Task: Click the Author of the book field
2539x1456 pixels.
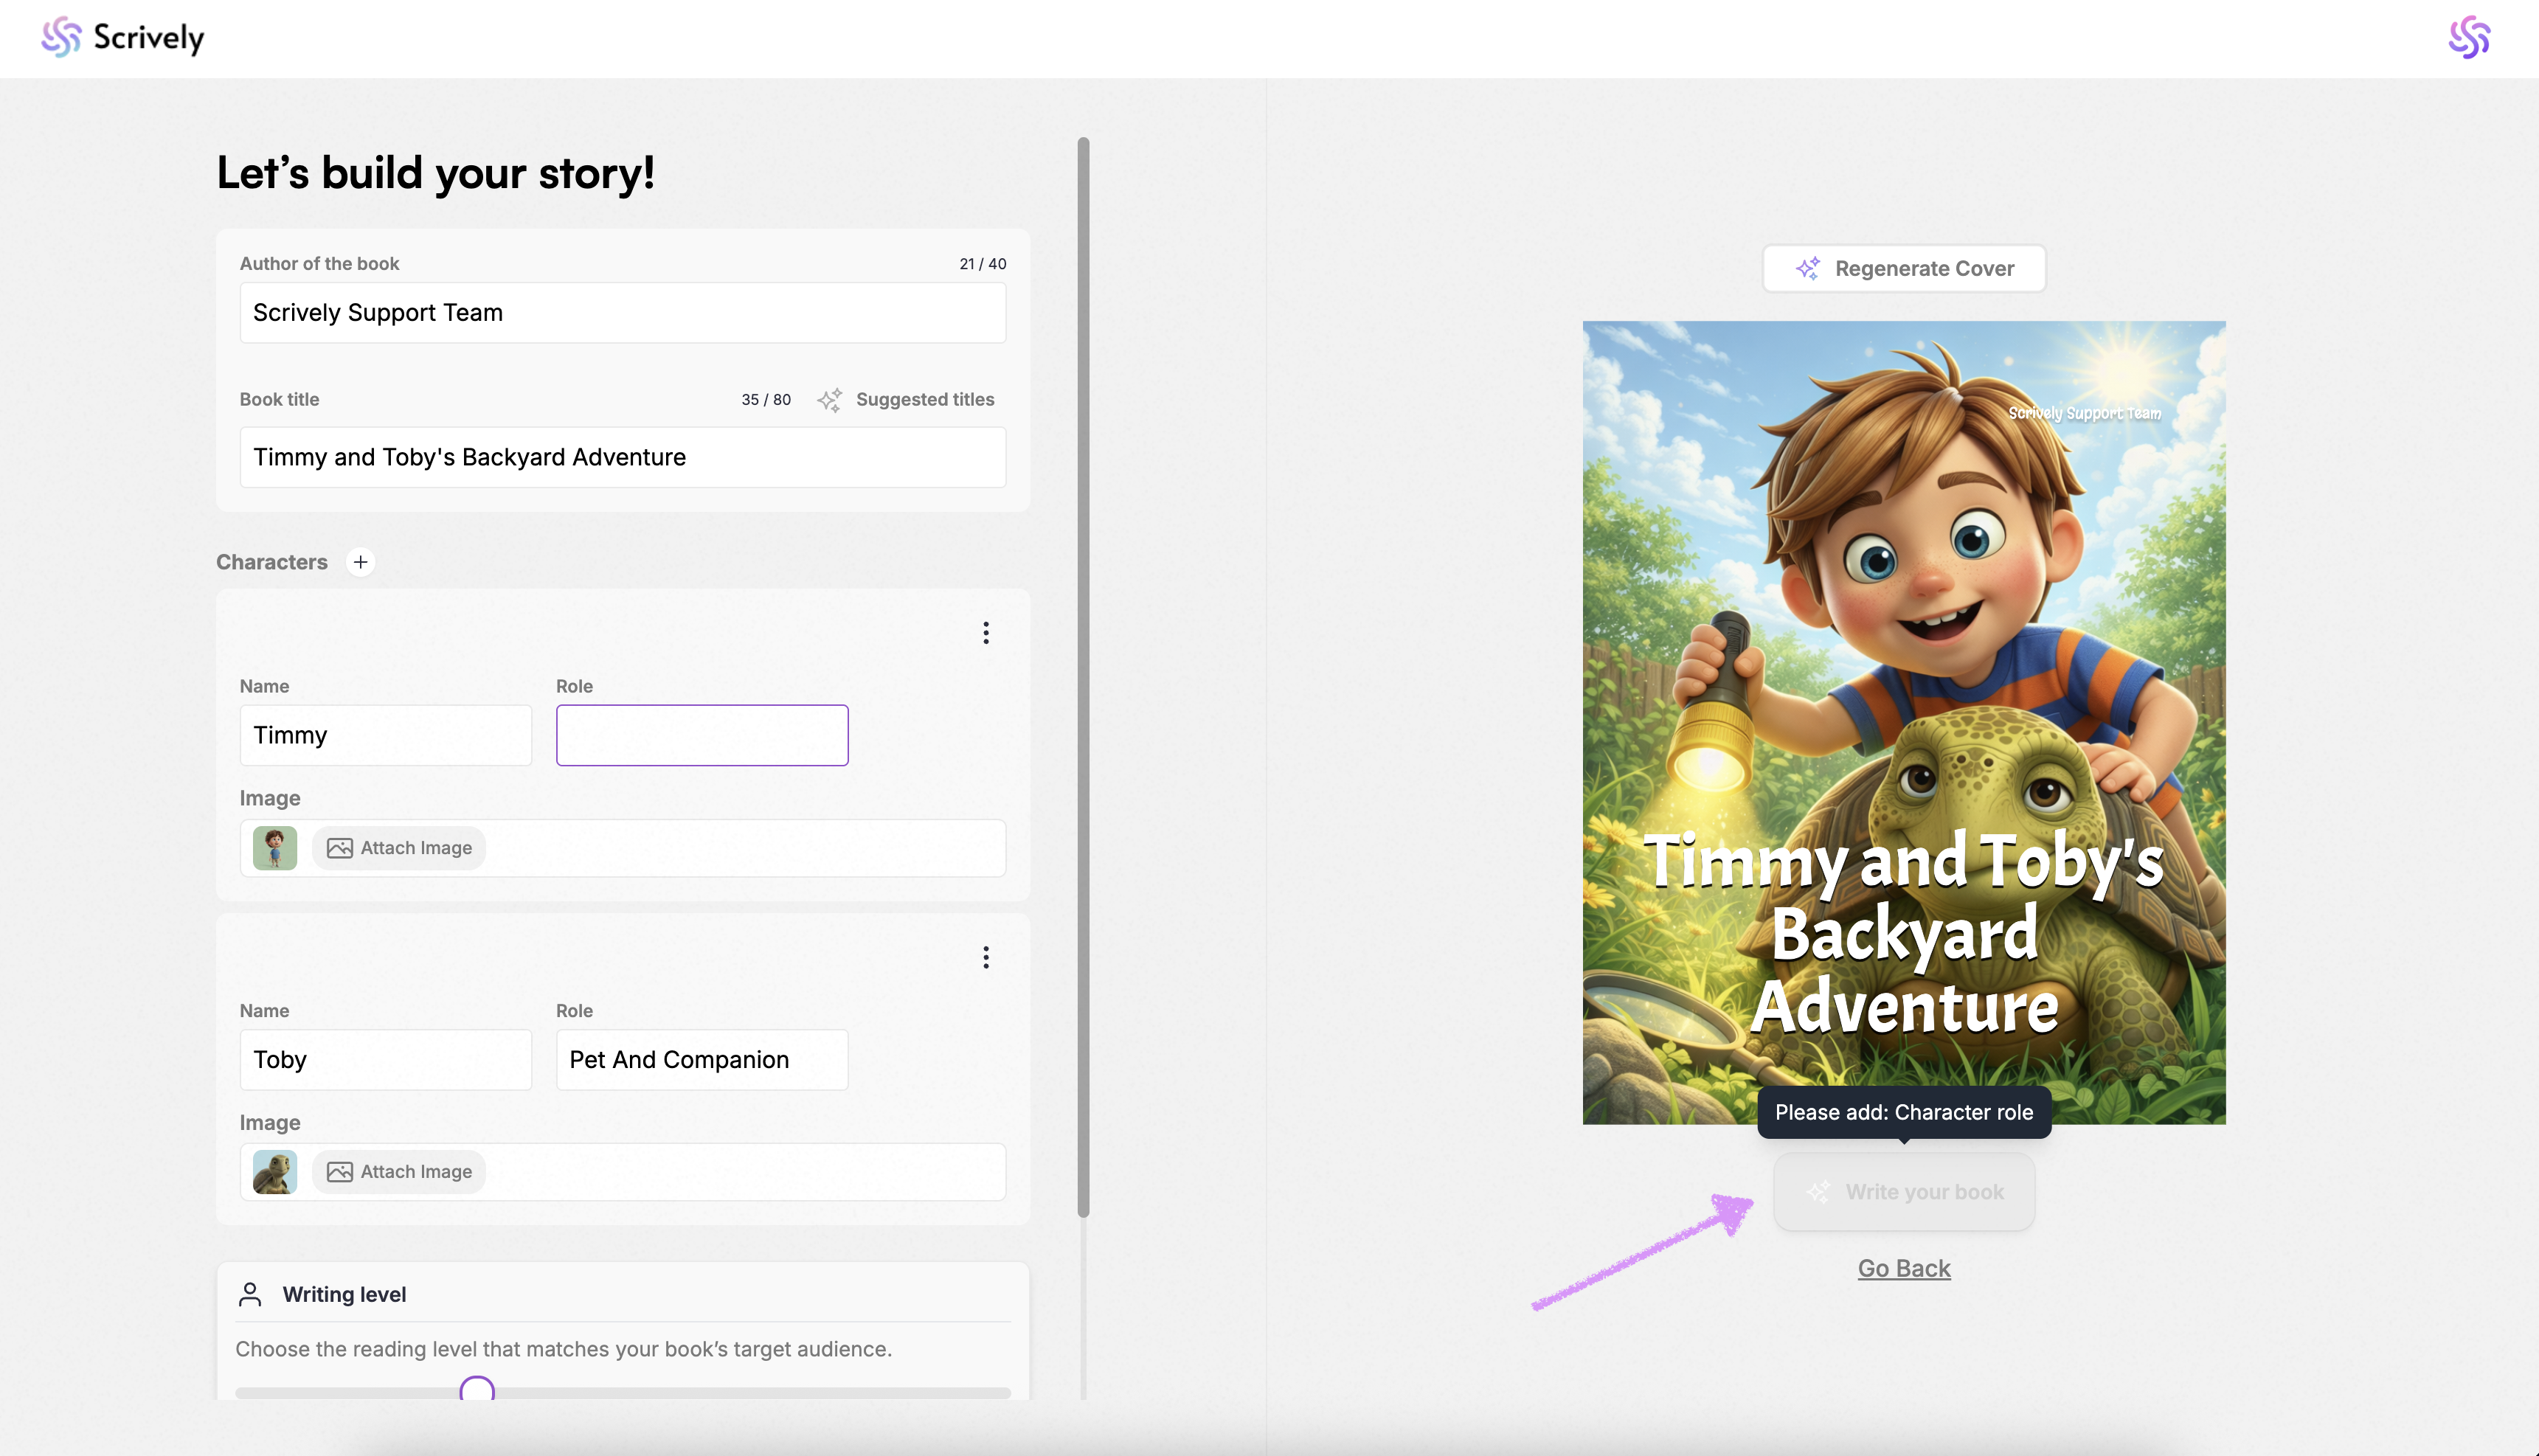Action: click(622, 313)
